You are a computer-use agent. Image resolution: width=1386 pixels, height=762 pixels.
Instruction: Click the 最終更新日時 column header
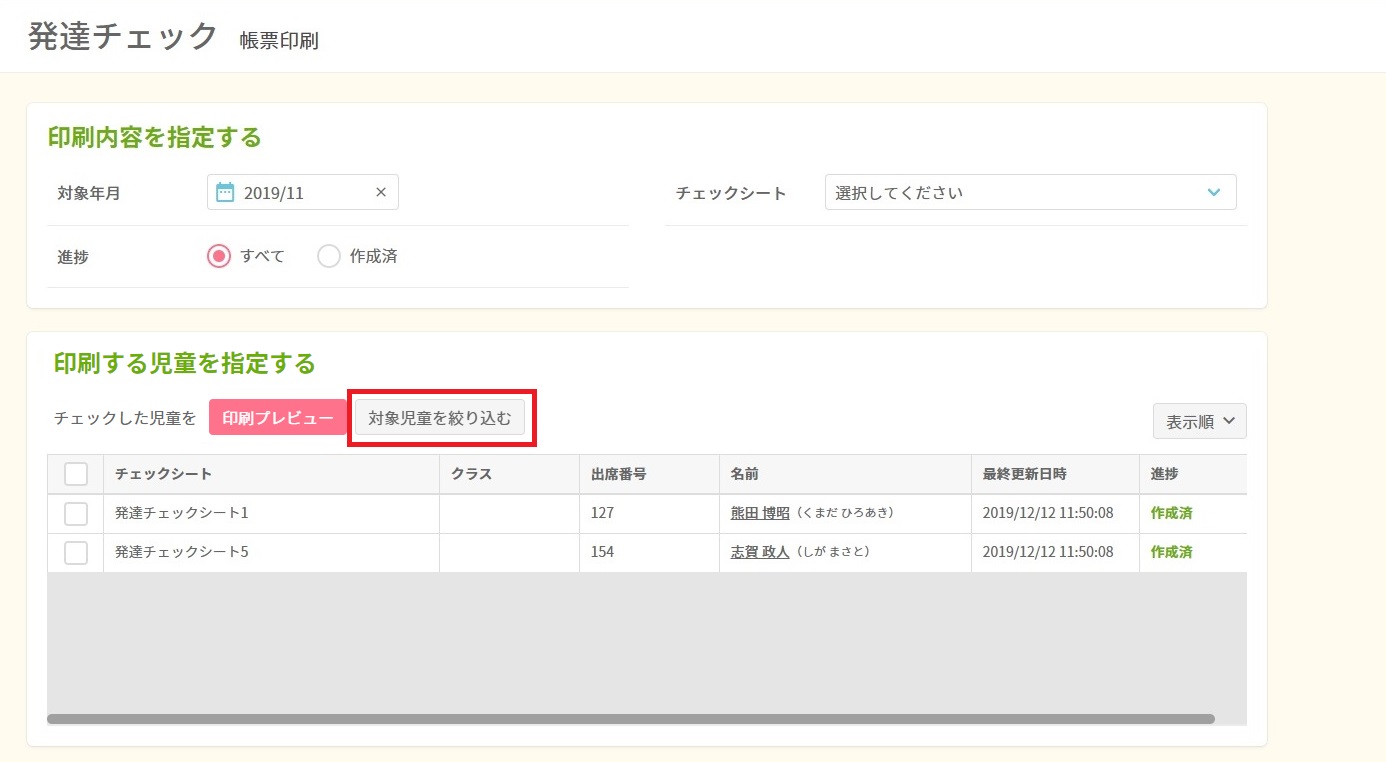(x=1055, y=474)
